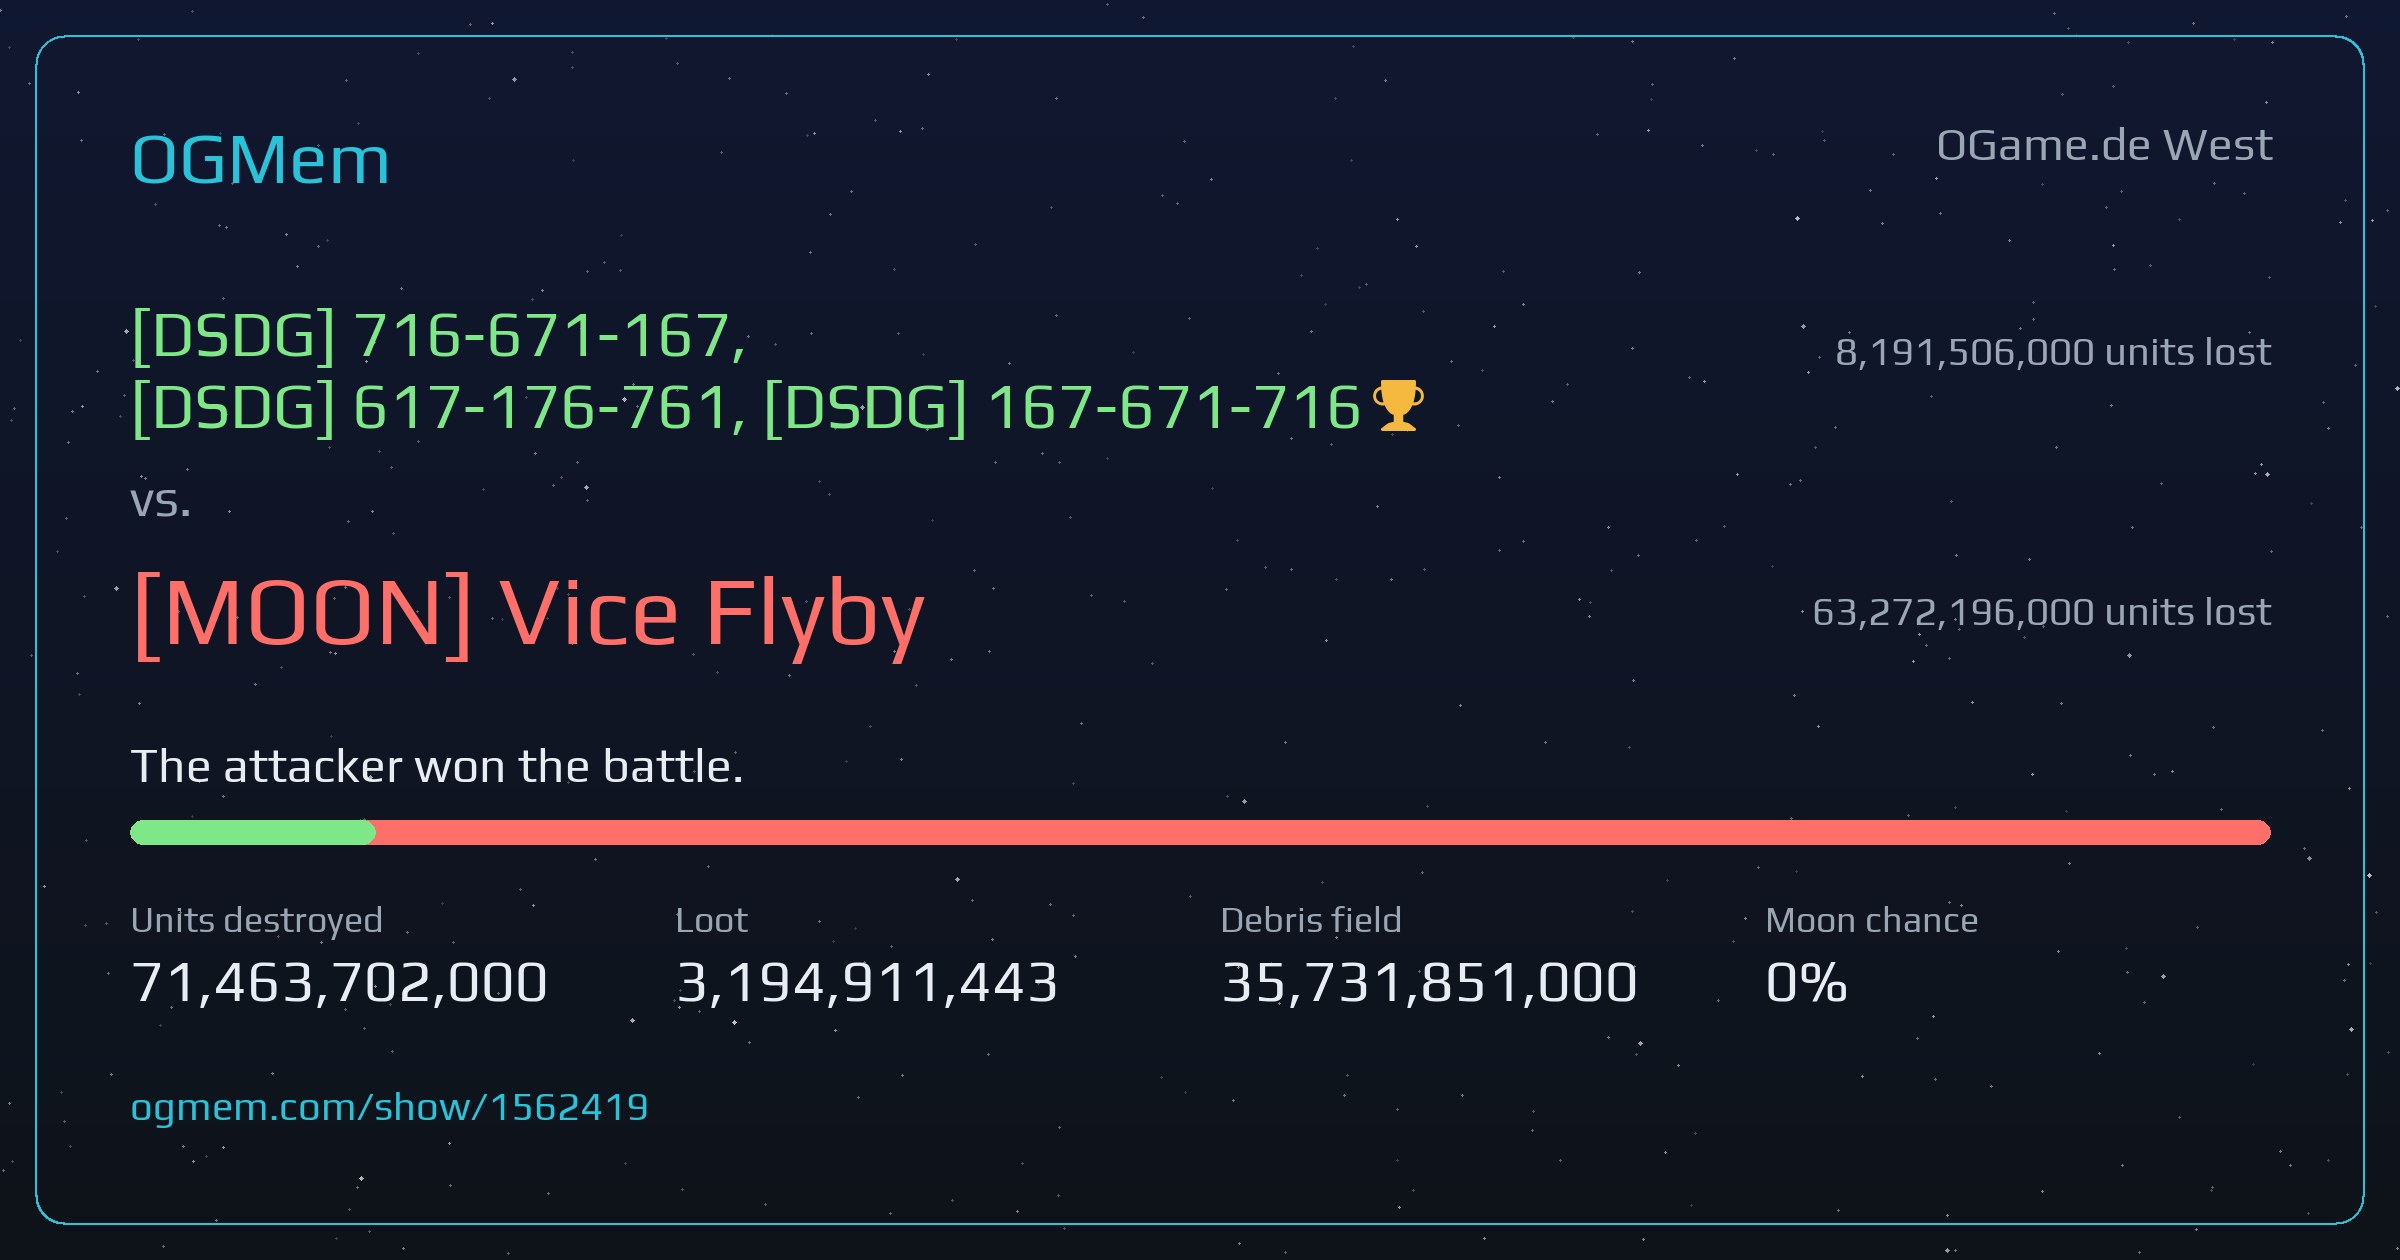Viewport: 2400px width, 1260px height.
Task: Click the red defender portion of loss bar
Action: coord(1323,832)
